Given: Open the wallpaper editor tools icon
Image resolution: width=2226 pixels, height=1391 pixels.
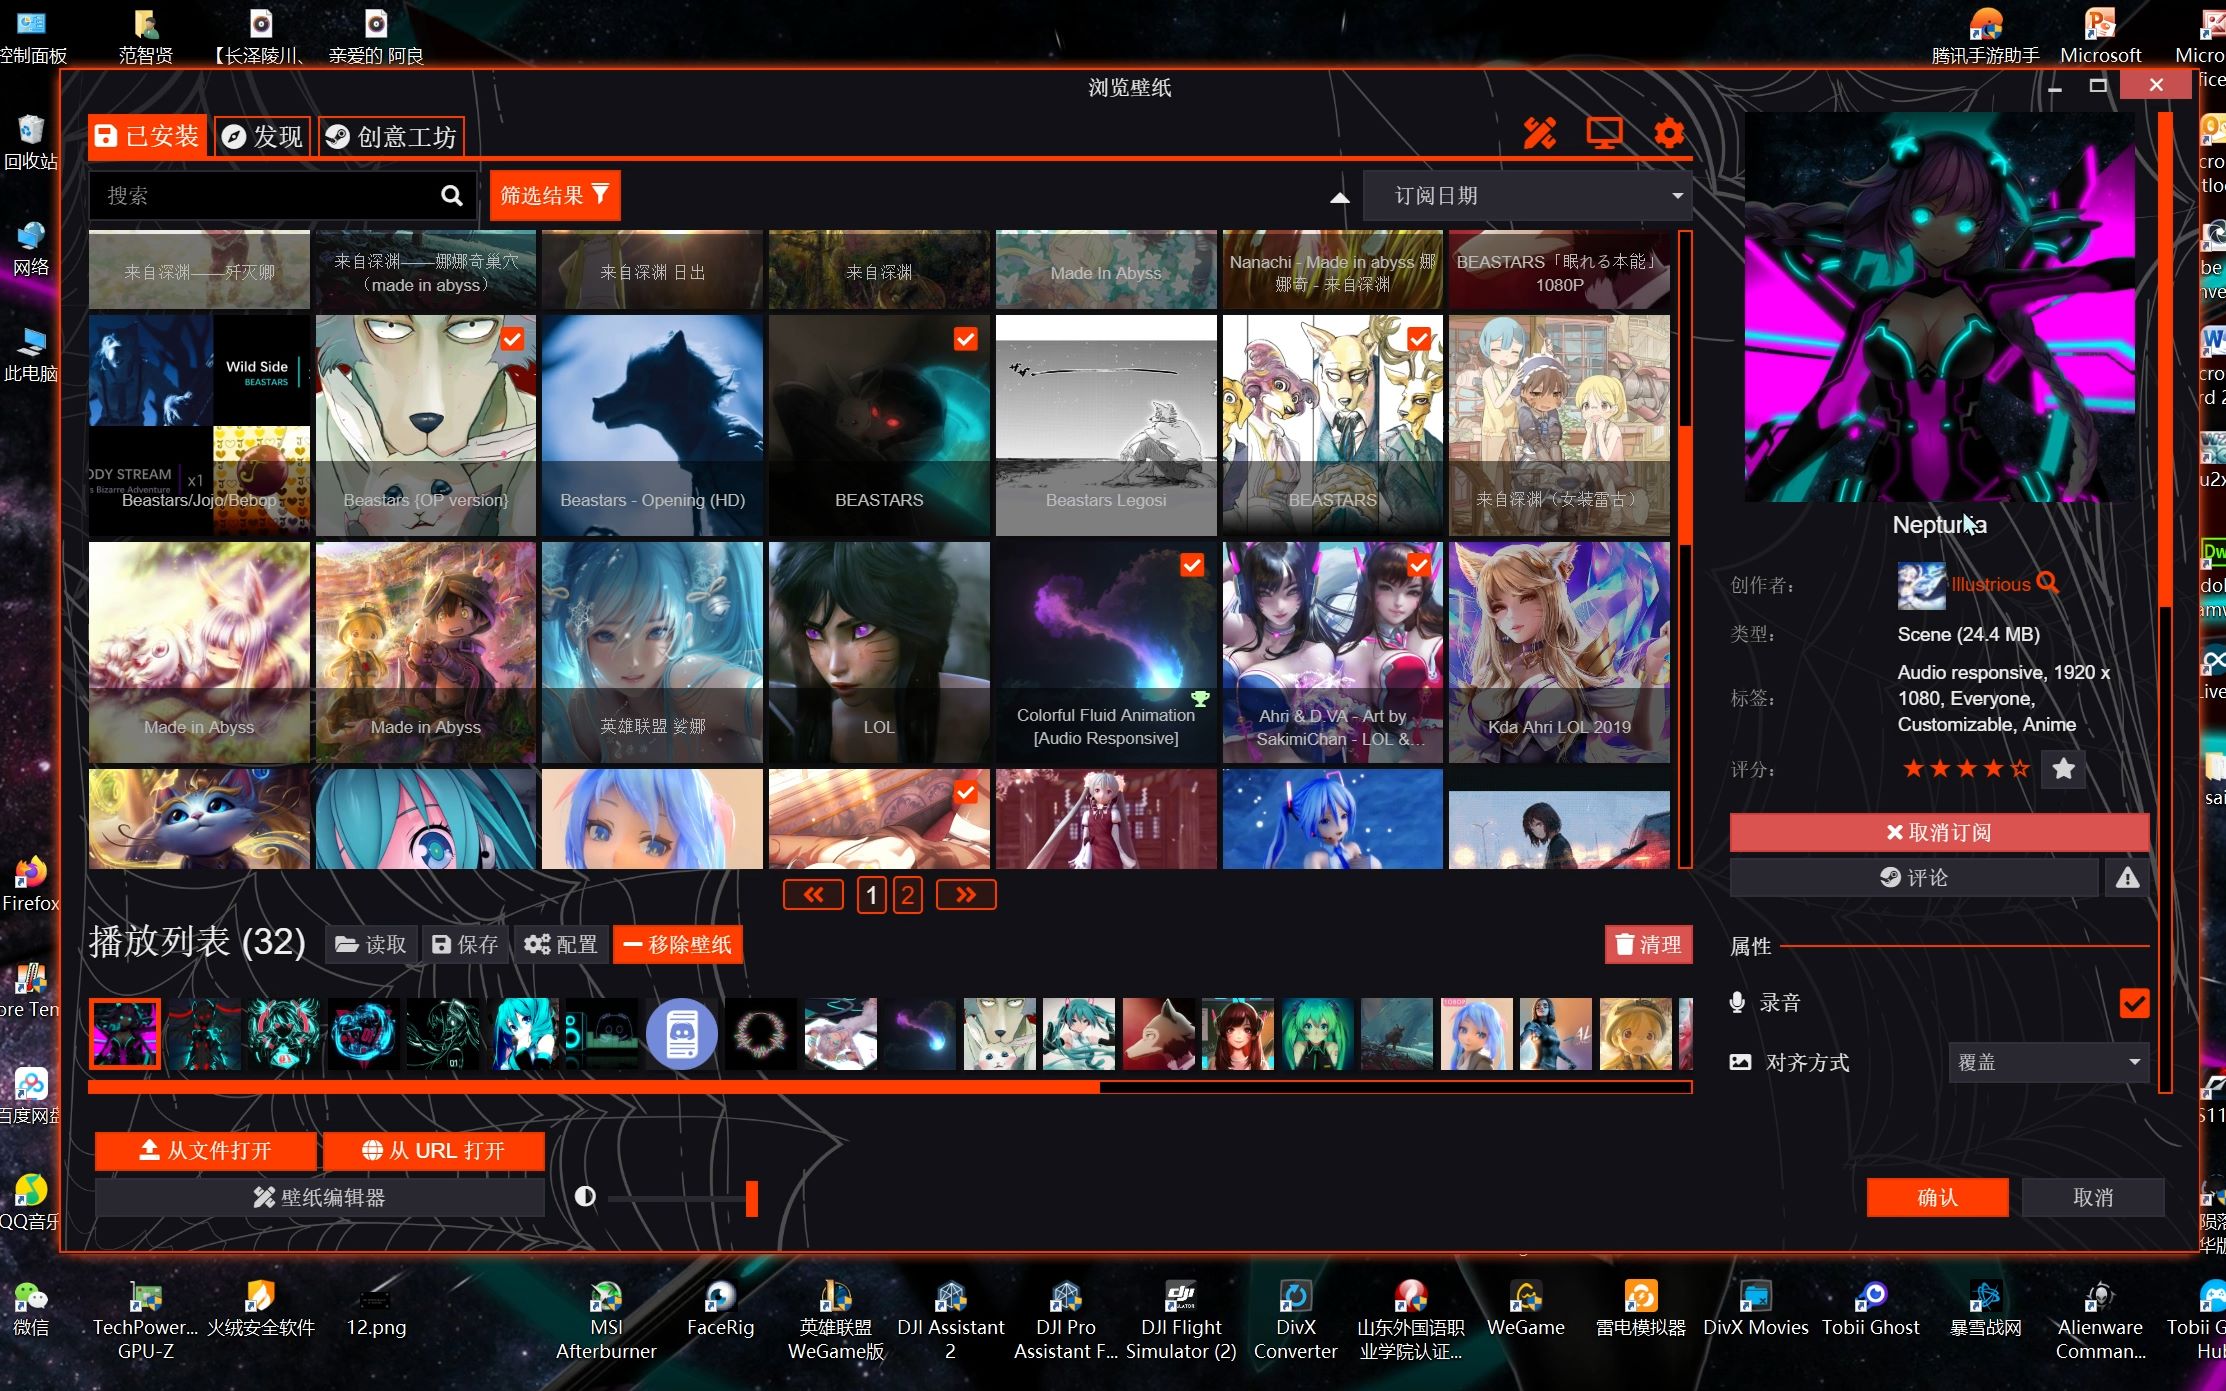Looking at the screenshot, I should coord(1539,133).
